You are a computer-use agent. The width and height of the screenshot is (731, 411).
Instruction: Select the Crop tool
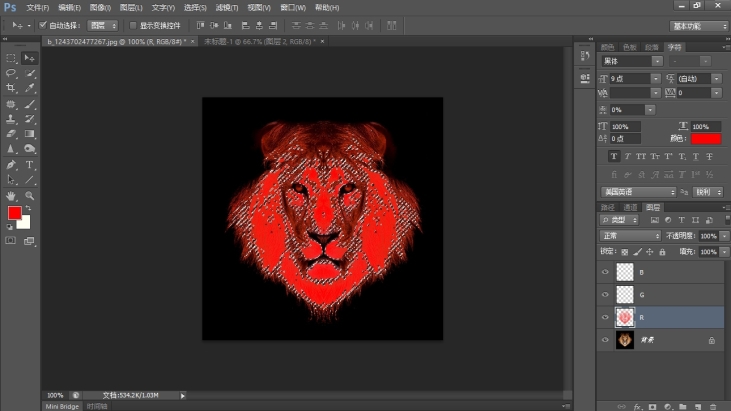point(11,89)
